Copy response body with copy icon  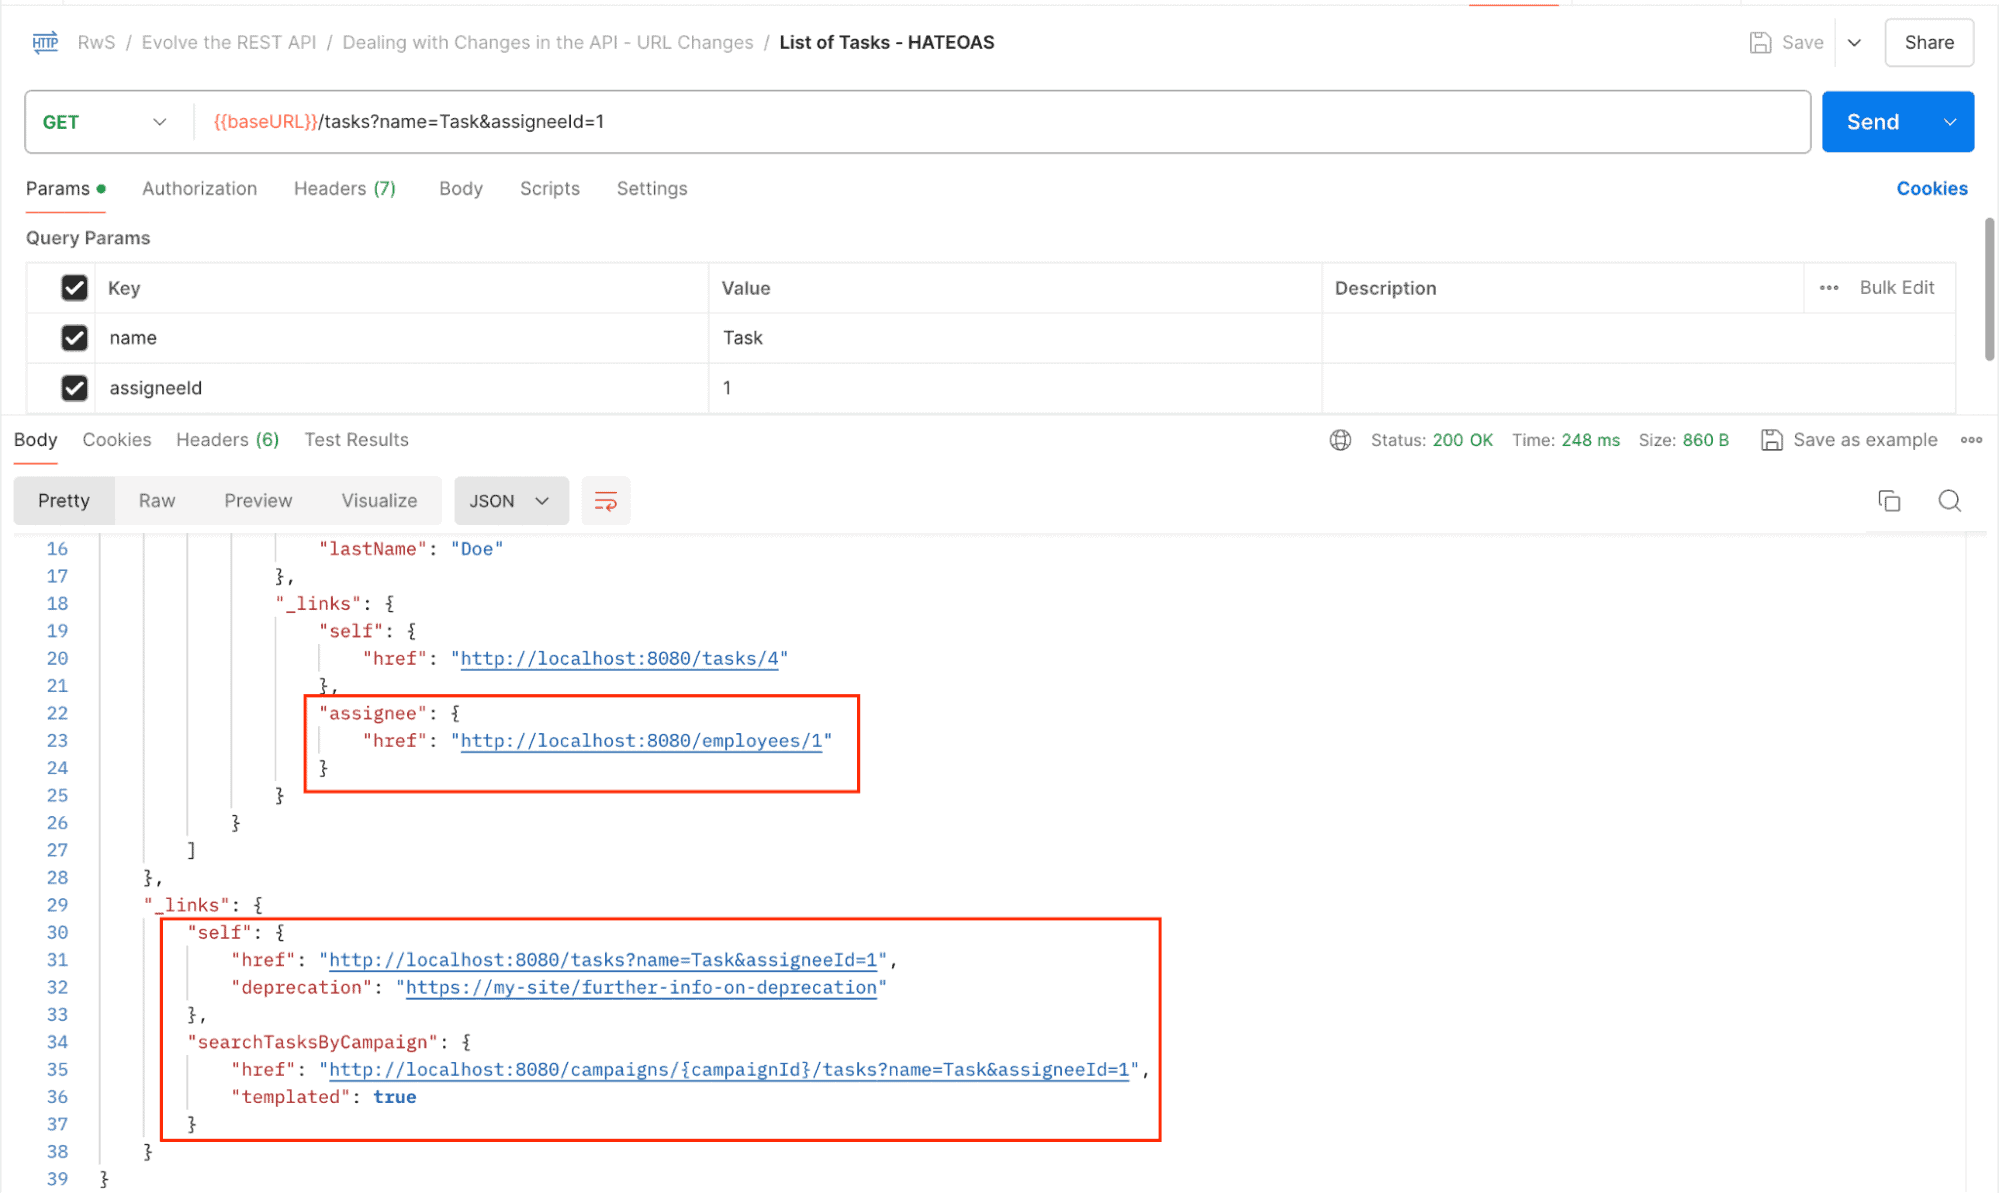tap(1888, 501)
